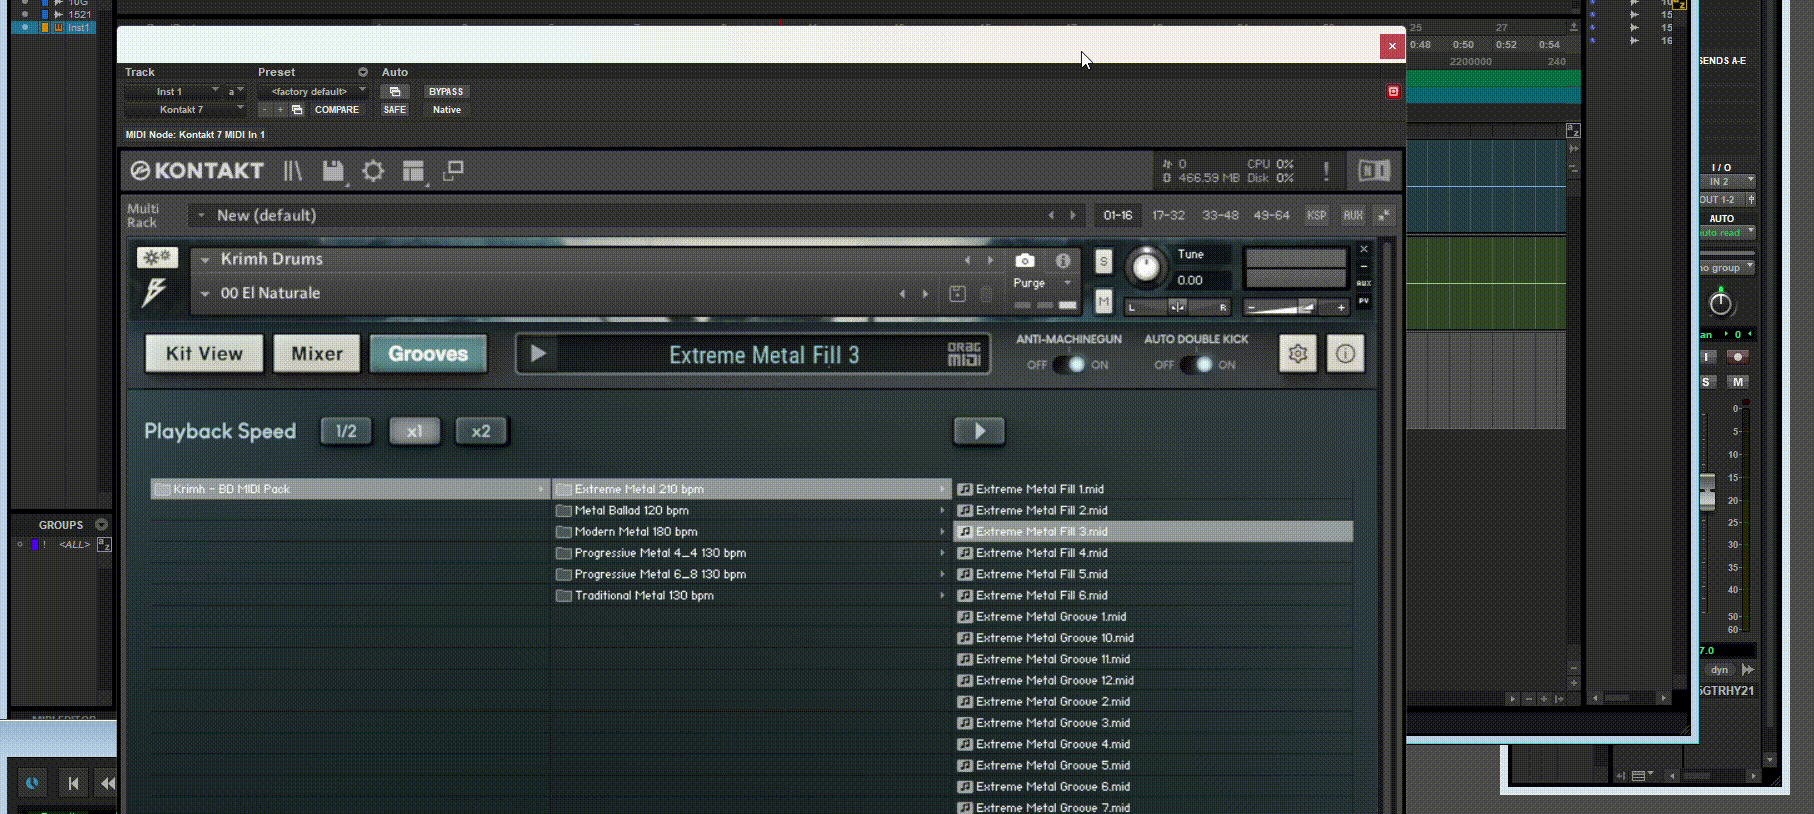The height and width of the screenshot is (814, 1814).
Task: Open the Krimh Drums instrument dropdown arrow
Action: click(205, 259)
